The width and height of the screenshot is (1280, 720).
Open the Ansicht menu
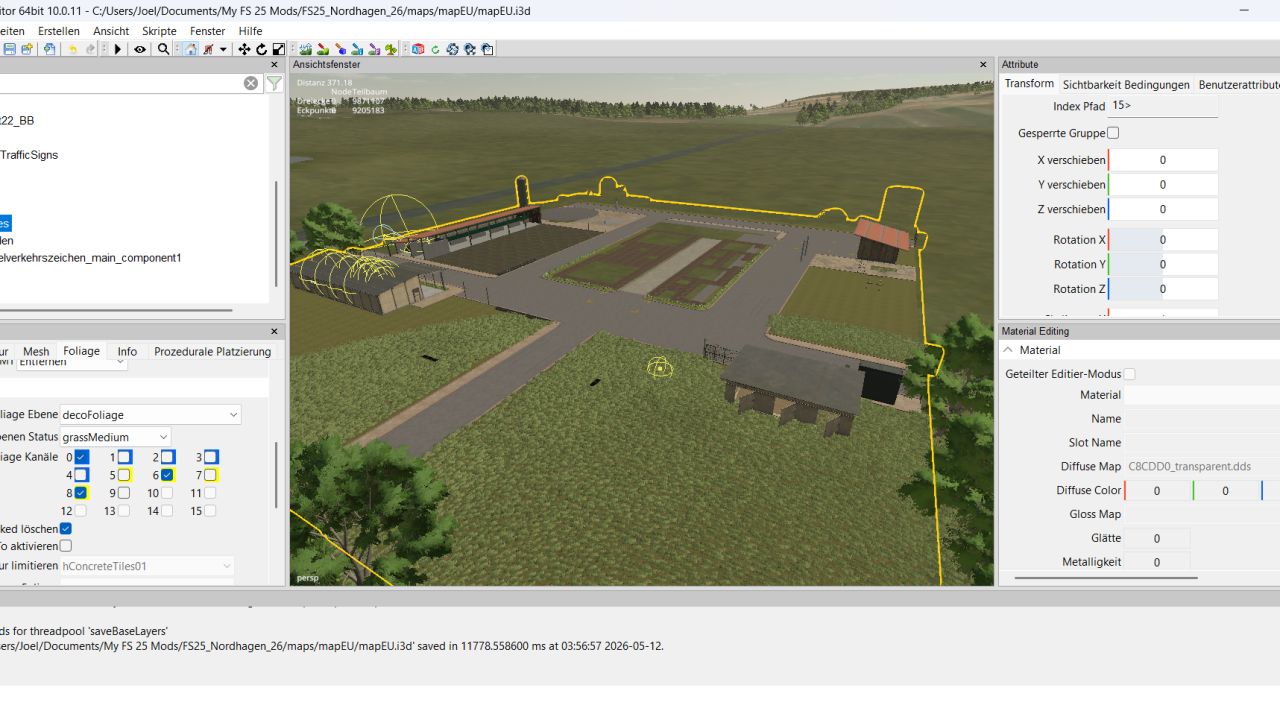pyautogui.click(x=111, y=31)
